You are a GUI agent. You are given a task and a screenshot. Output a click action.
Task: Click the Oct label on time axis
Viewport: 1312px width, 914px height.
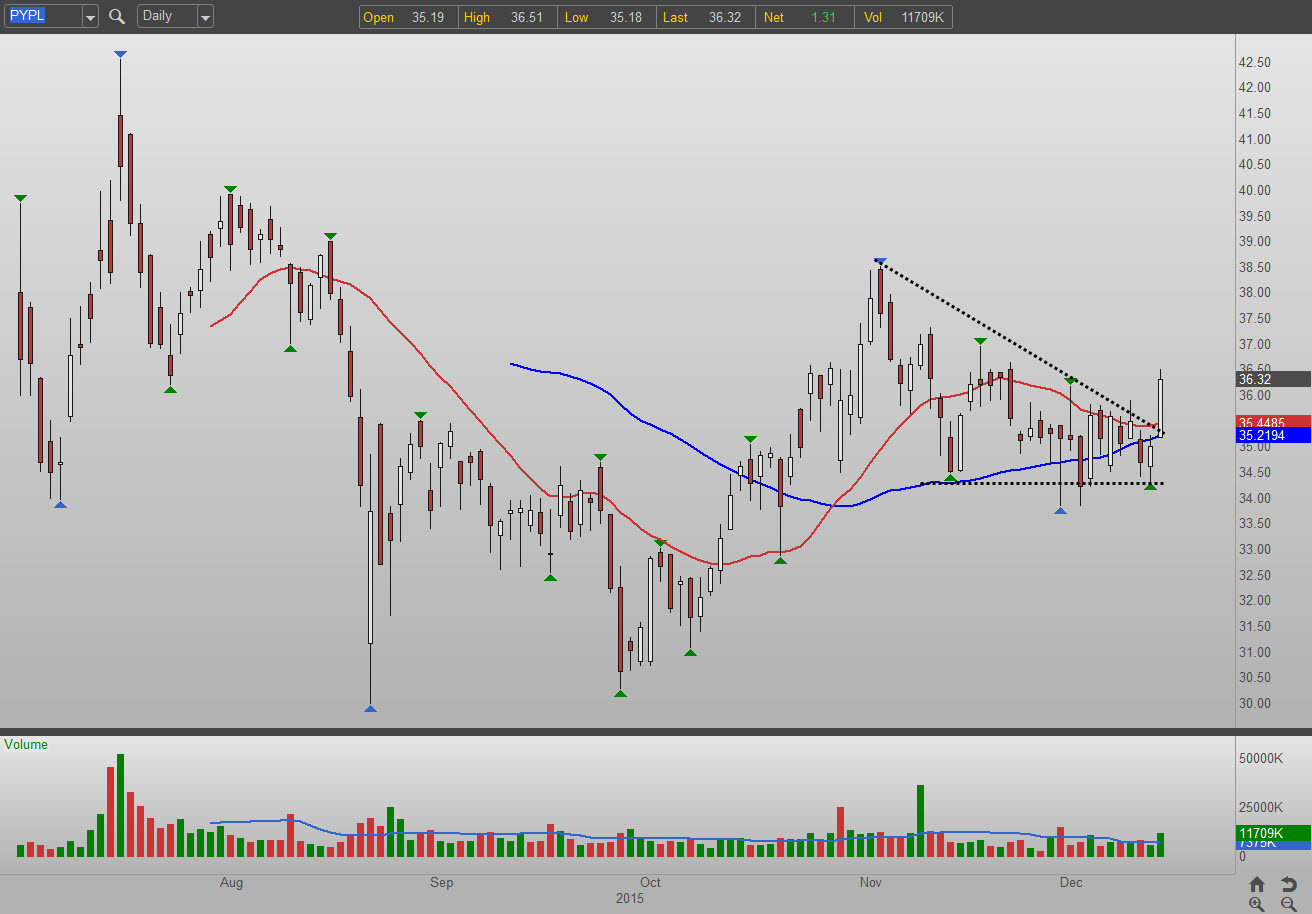pyautogui.click(x=651, y=883)
